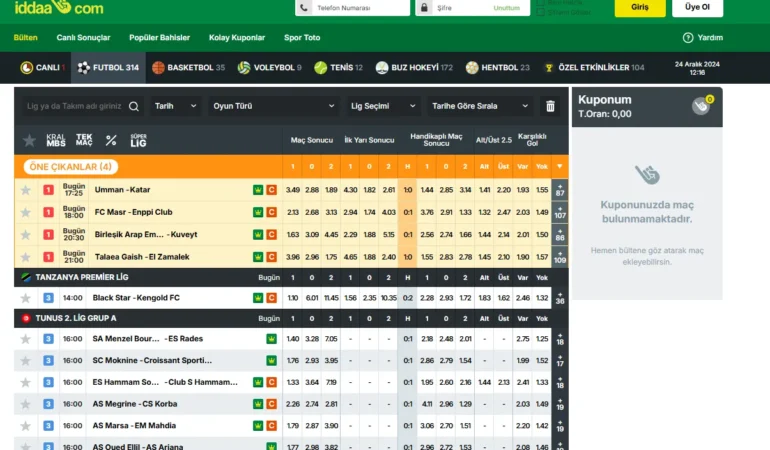Open the Yardım help icon
The width and height of the screenshot is (770, 450).
688,37
